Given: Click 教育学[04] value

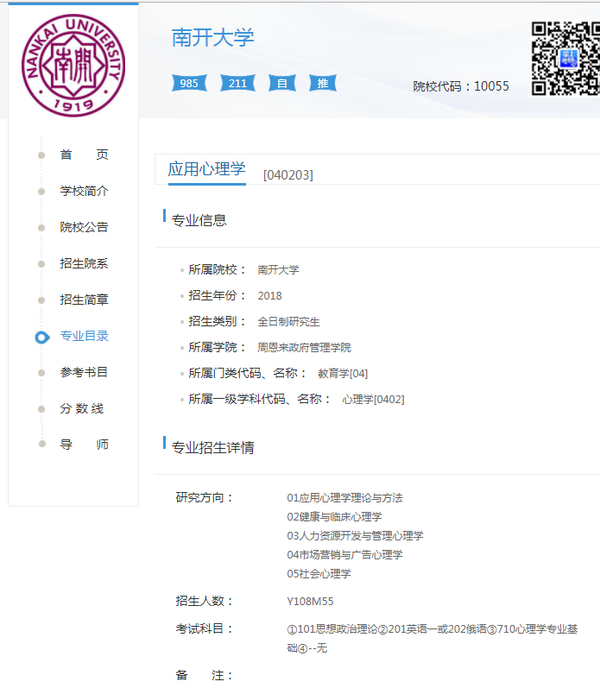Looking at the screenshot, I should click(x=343, y=373).
